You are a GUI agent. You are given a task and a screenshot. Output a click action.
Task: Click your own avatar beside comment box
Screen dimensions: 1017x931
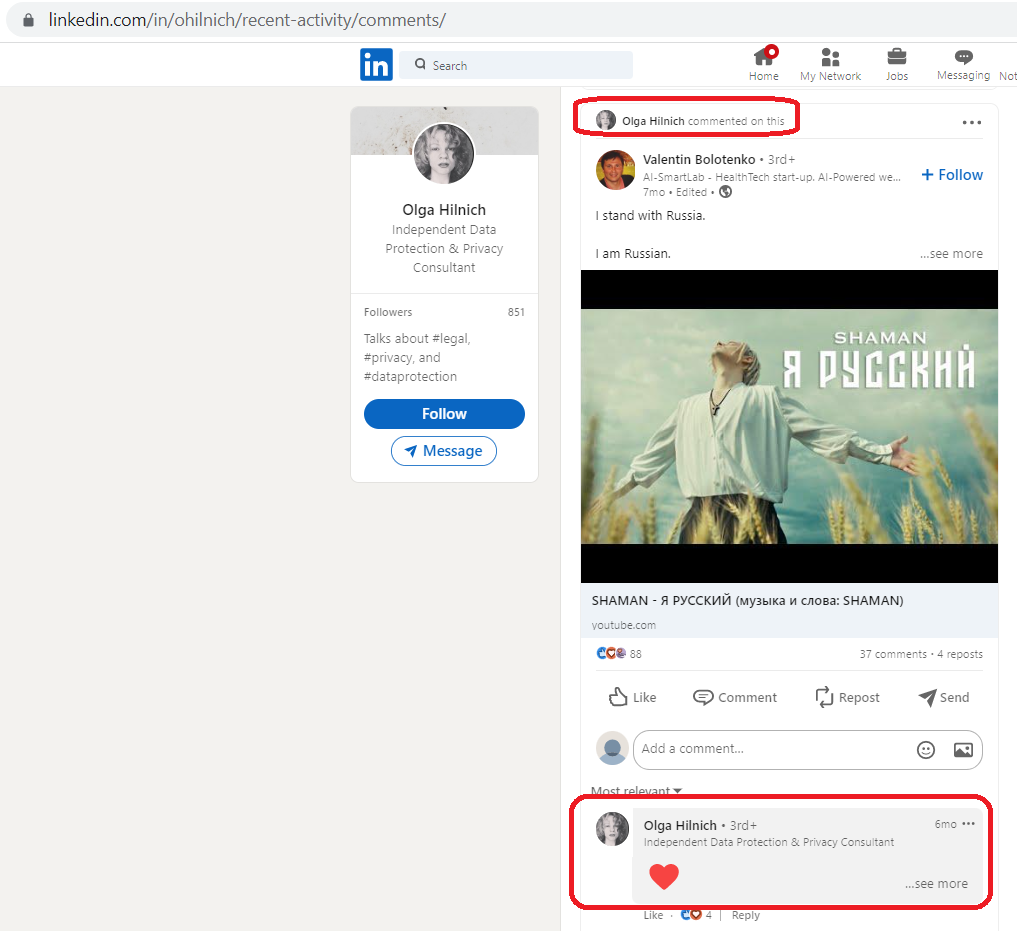(x=612, y=747)
